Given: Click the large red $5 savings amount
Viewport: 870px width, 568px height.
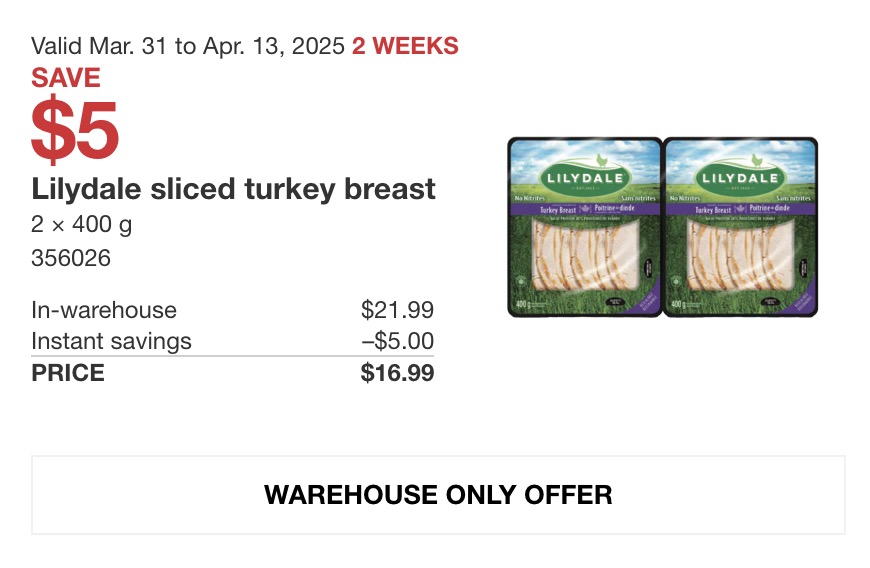Looking at the screenshot, I should [74, 130].
